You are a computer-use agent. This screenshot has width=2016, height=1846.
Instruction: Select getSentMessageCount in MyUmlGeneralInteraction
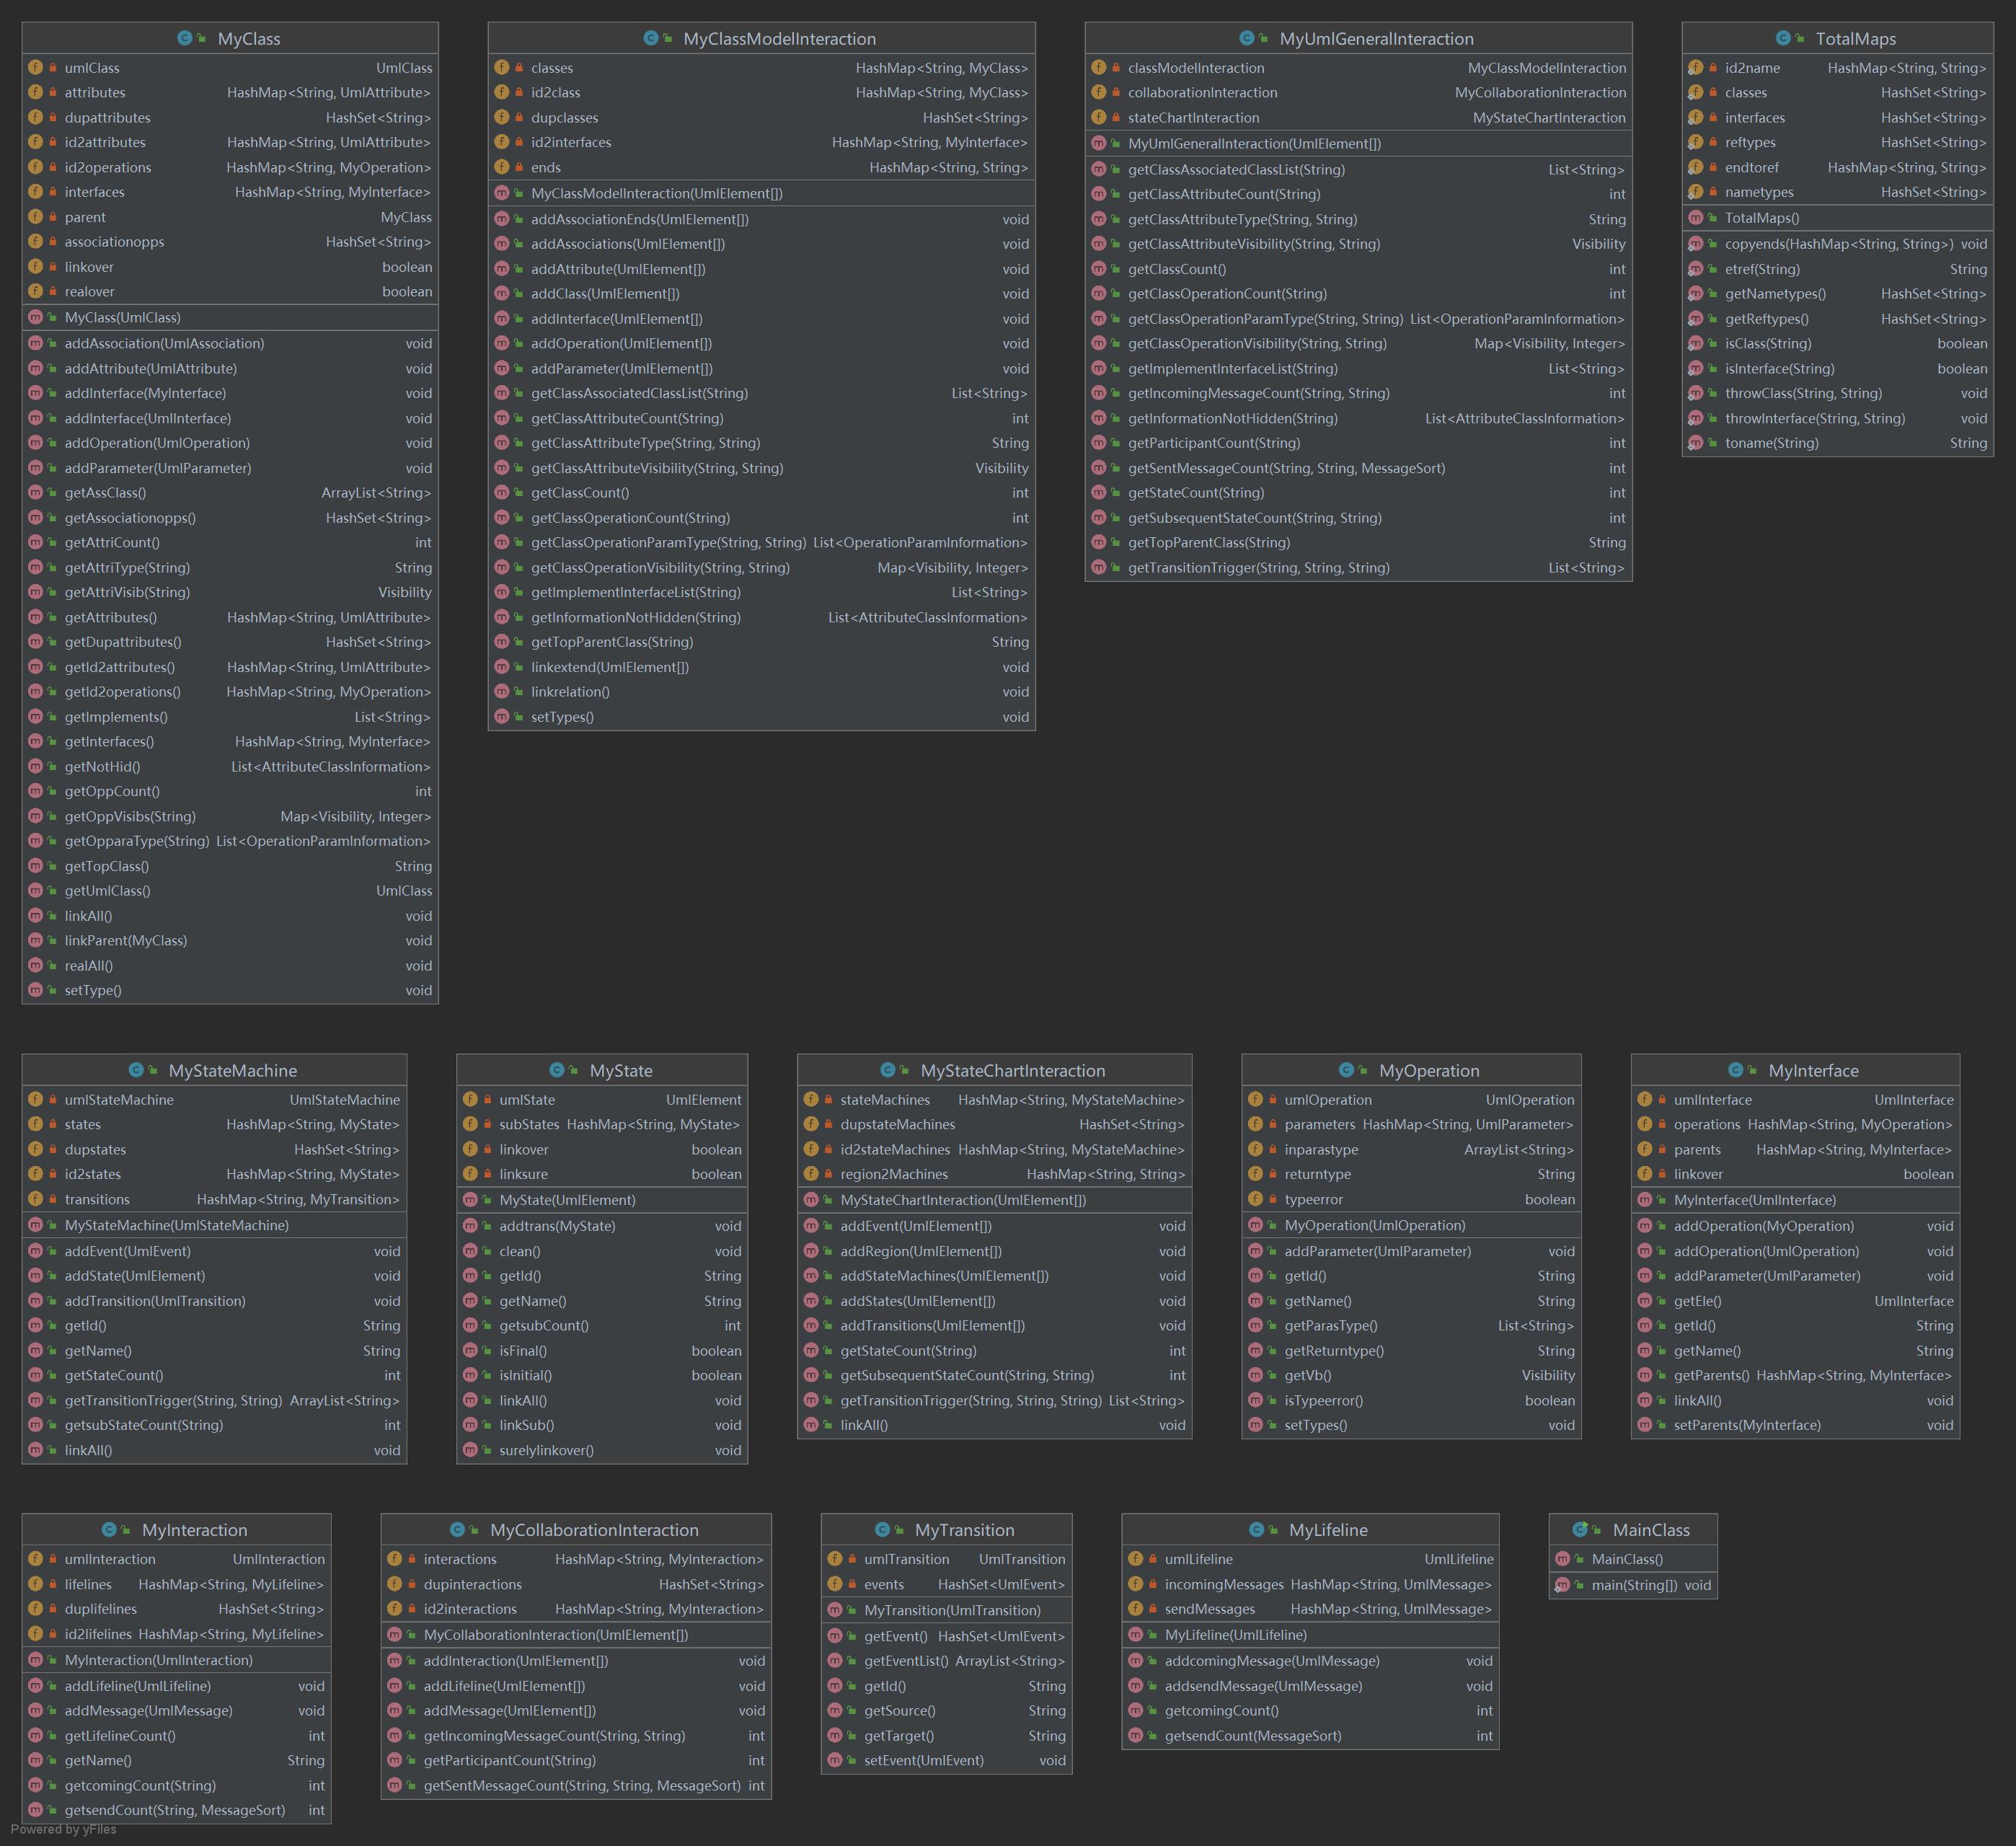tap(1358, 468)
